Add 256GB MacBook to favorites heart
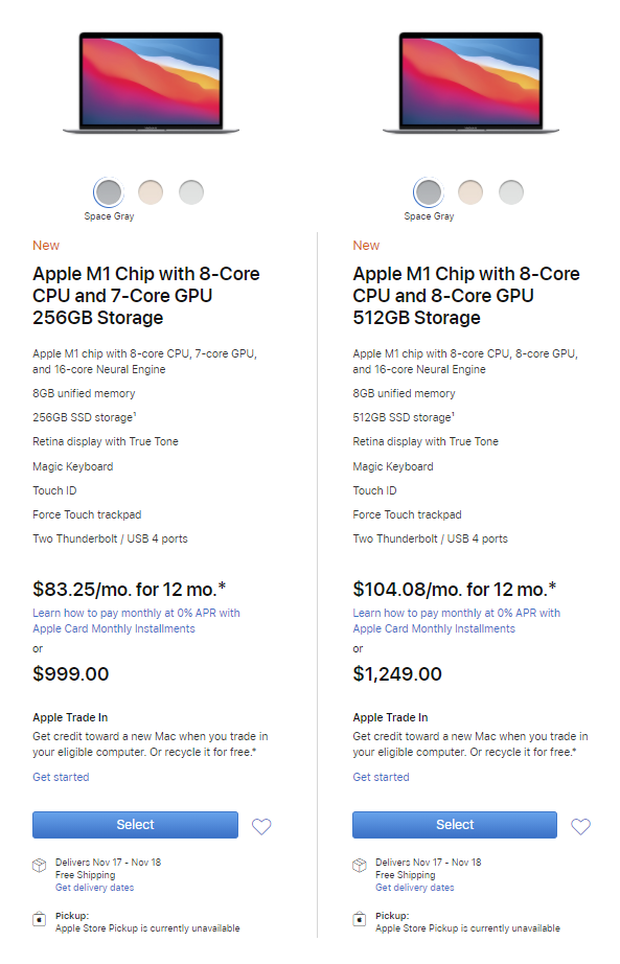The height and width of the screenshot is (964, 620). 261,826
